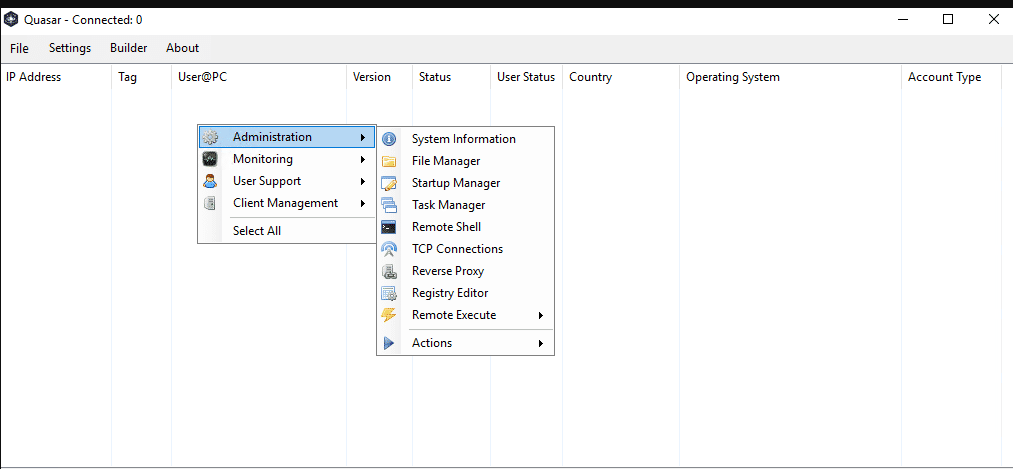Open the Builder menu

point(128,48)
